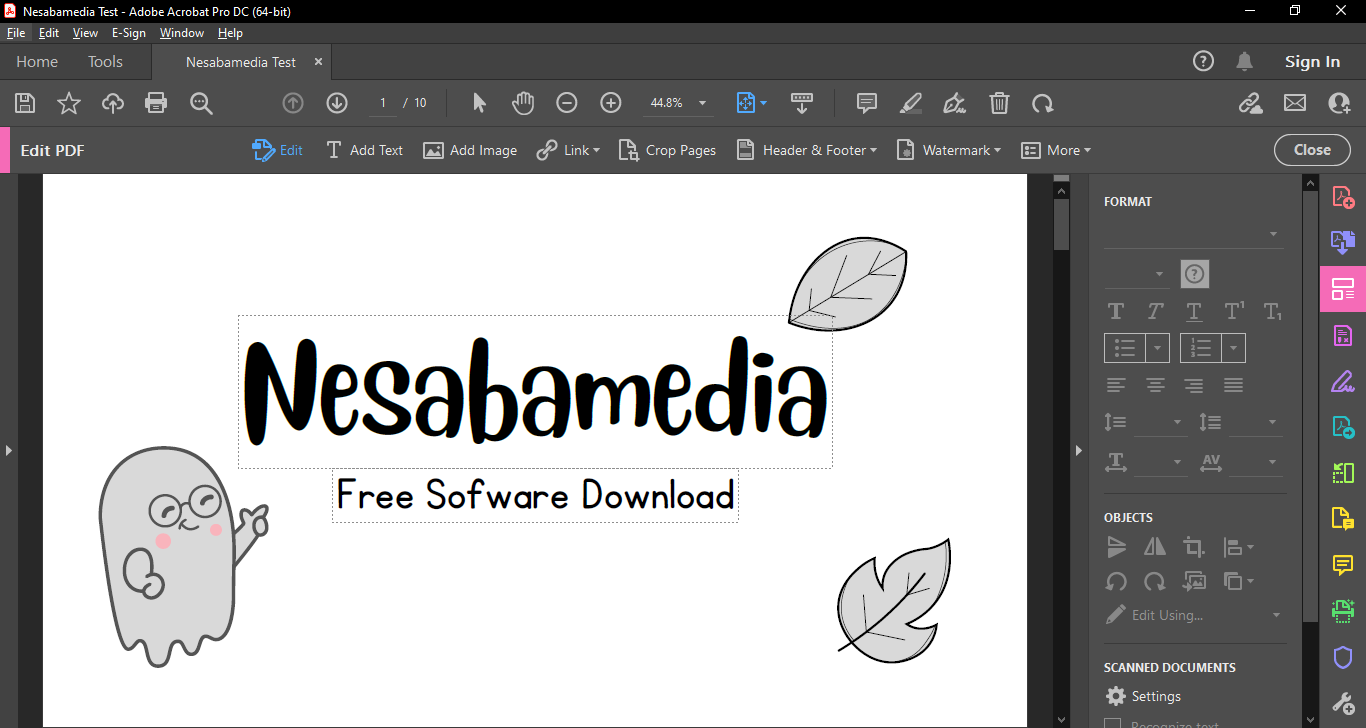Toggle center text alignment
The width and height of the screenshot is (1366, 728).
(1155, 385)
